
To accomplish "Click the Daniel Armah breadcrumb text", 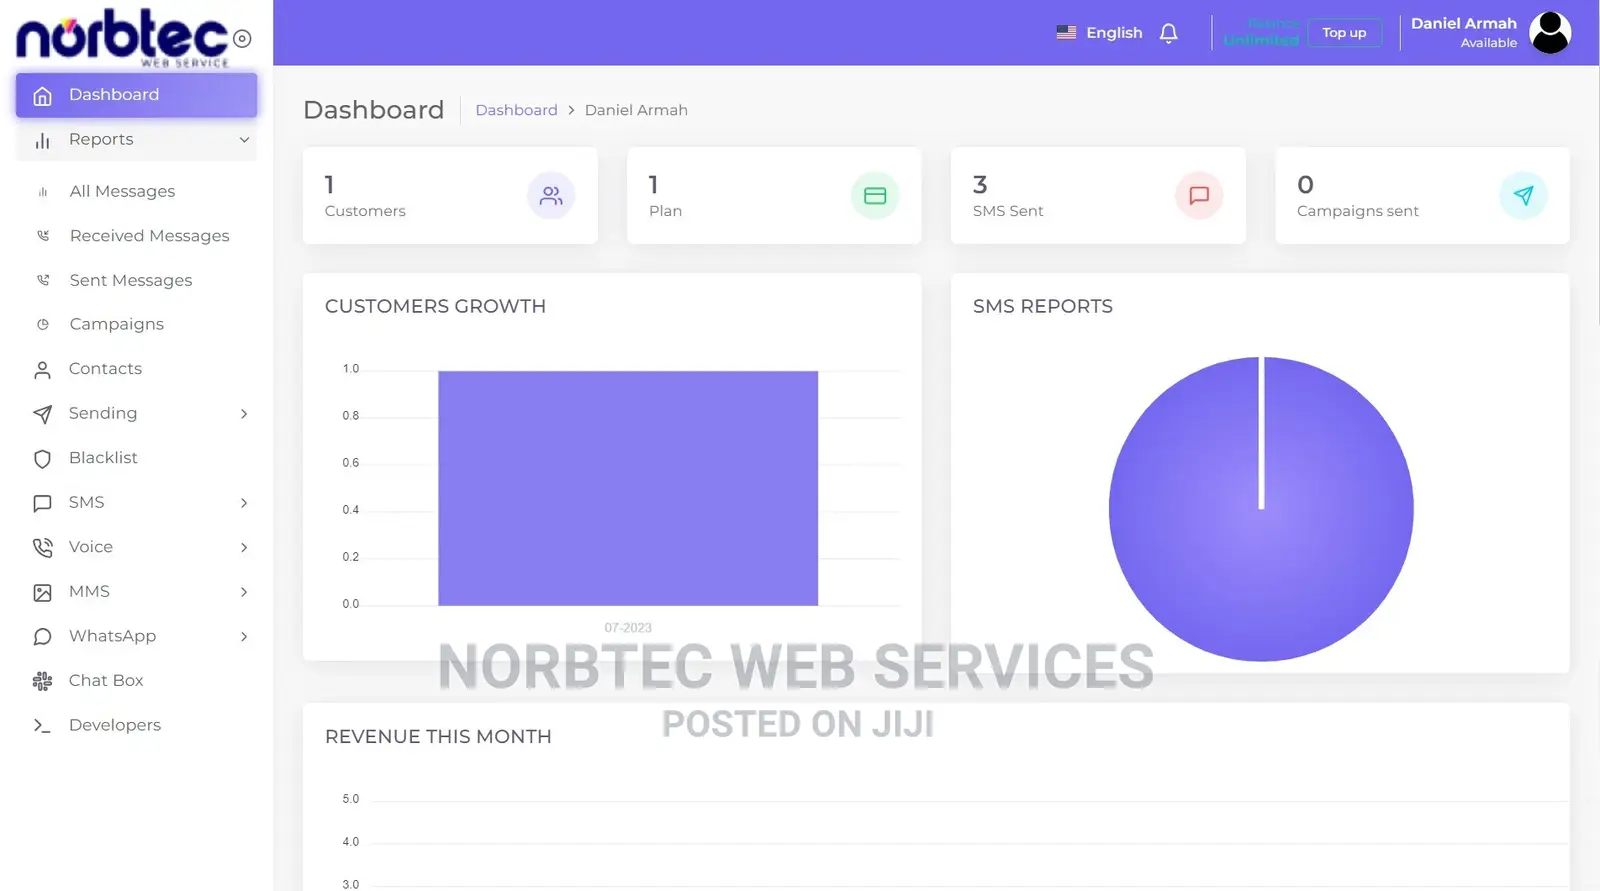I will pyautogui.click(x=636, y=110).
